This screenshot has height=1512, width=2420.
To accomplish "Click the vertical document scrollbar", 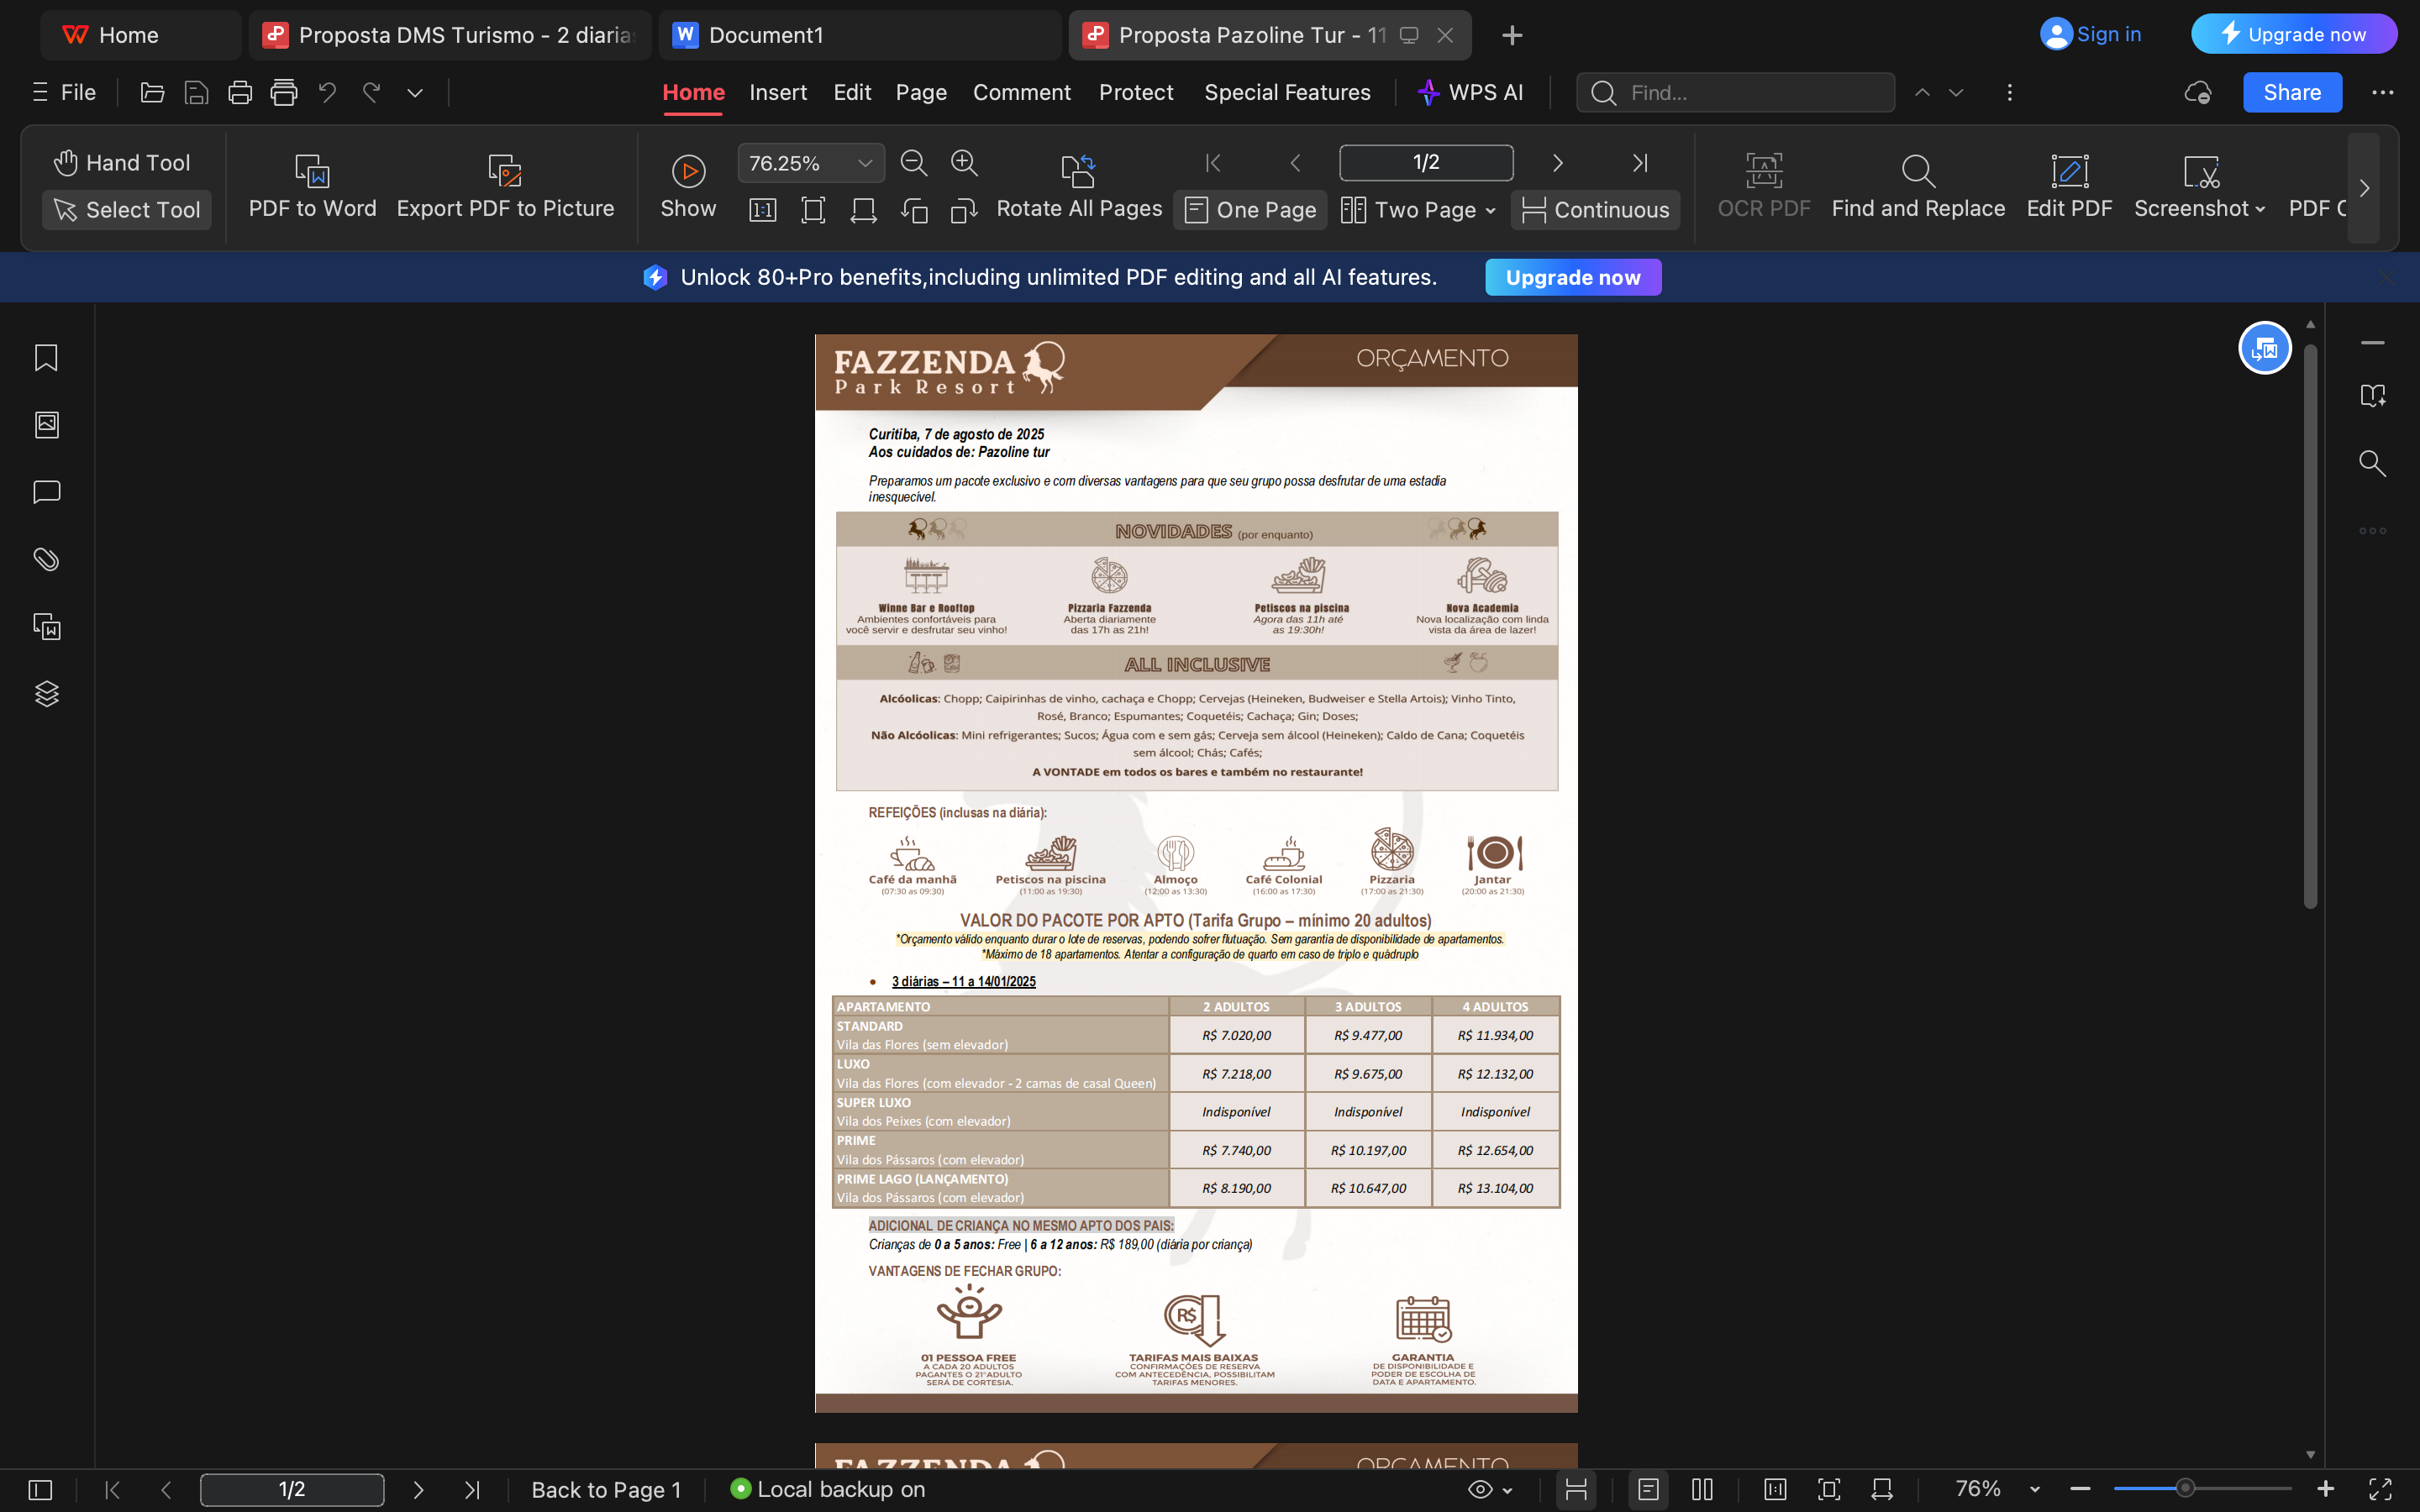I will (2310, 626).
